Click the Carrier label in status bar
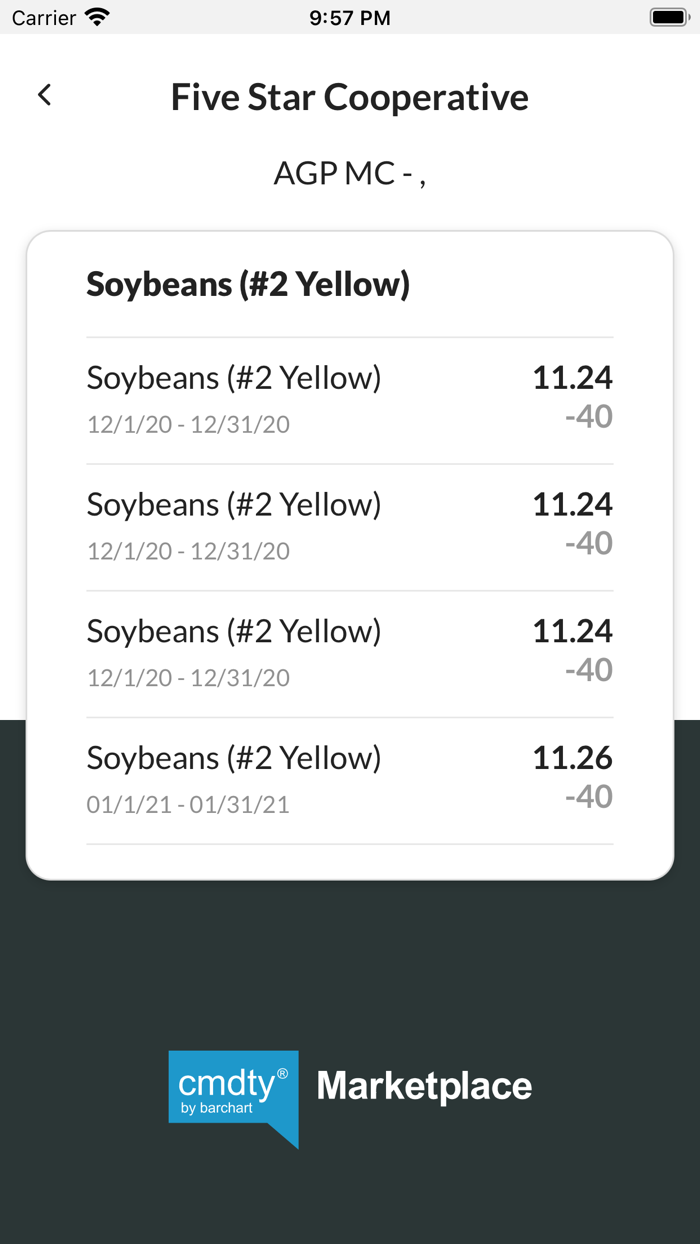 click(44, 17)
